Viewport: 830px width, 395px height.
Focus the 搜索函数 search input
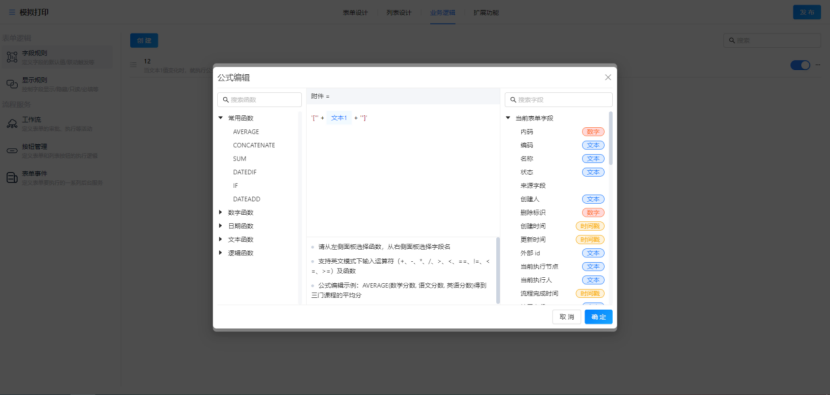point(259,100)
